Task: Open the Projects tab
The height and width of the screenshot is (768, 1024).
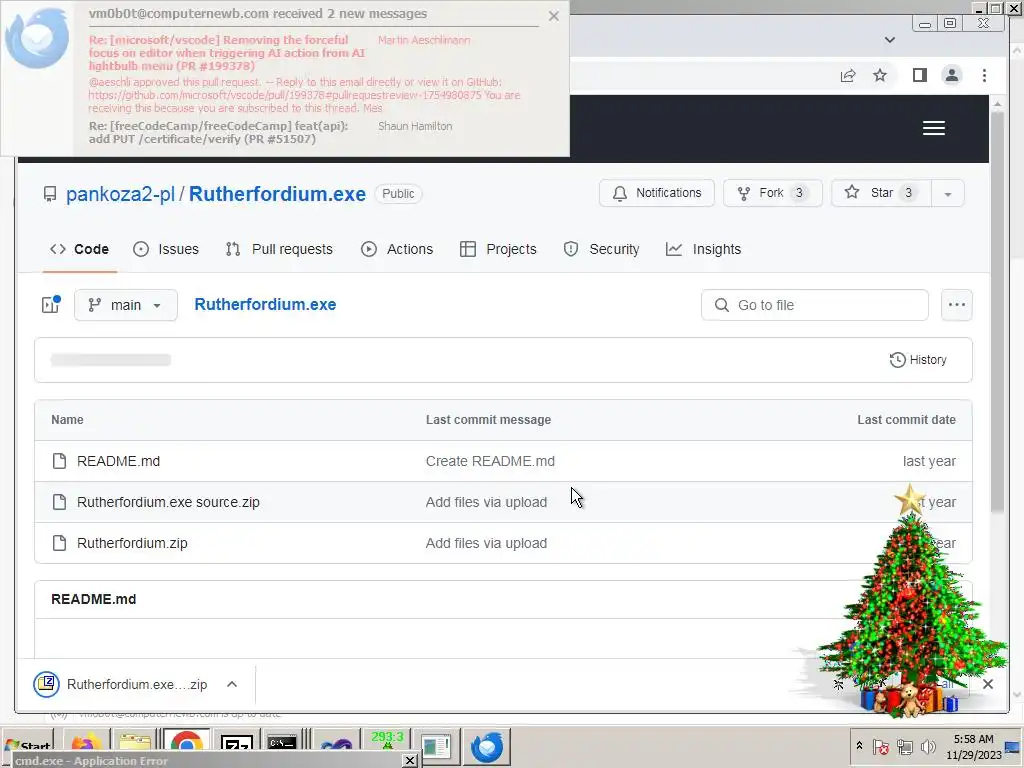Action: [x=498, y=249]
